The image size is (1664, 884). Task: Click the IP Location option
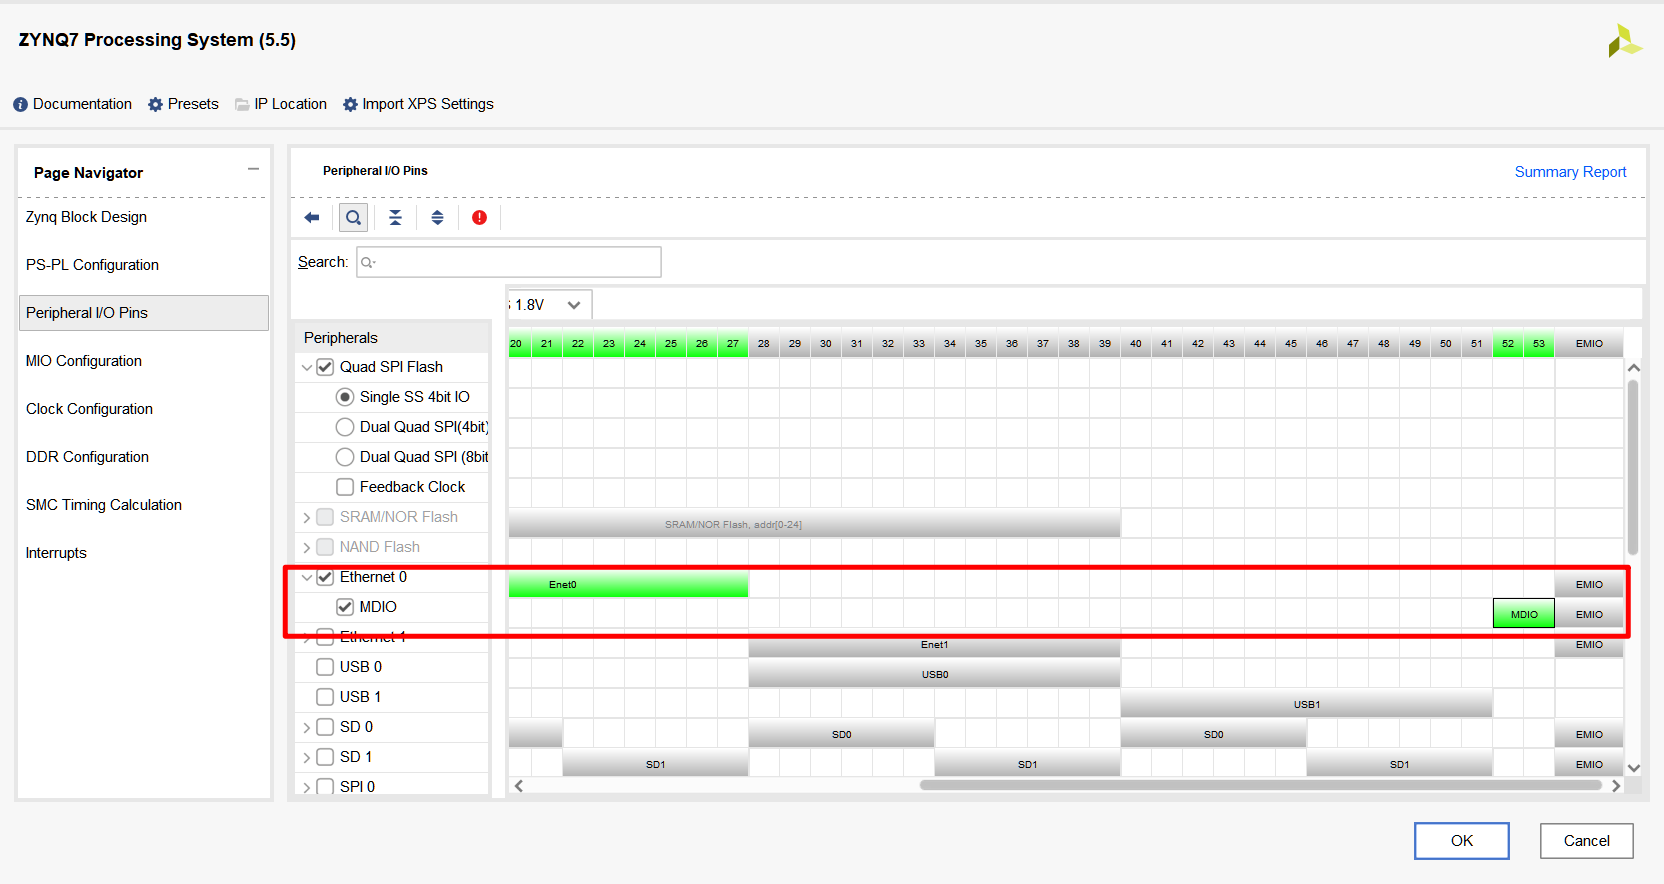coord(290,104)
